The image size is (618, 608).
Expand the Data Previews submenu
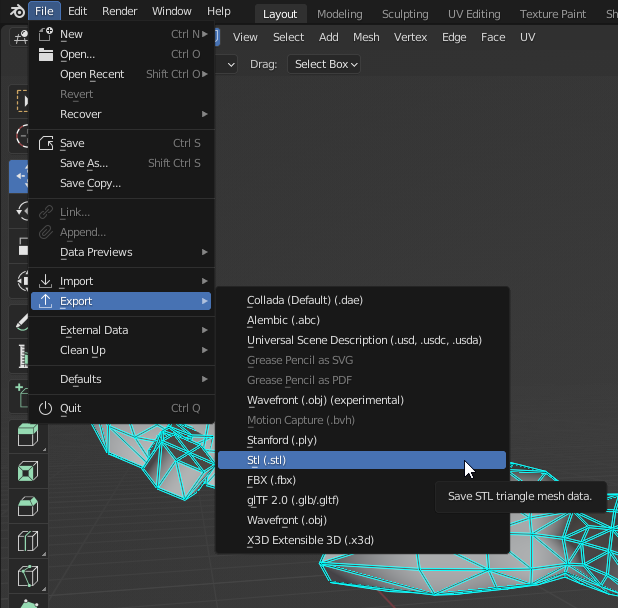(x=121, y=252)
